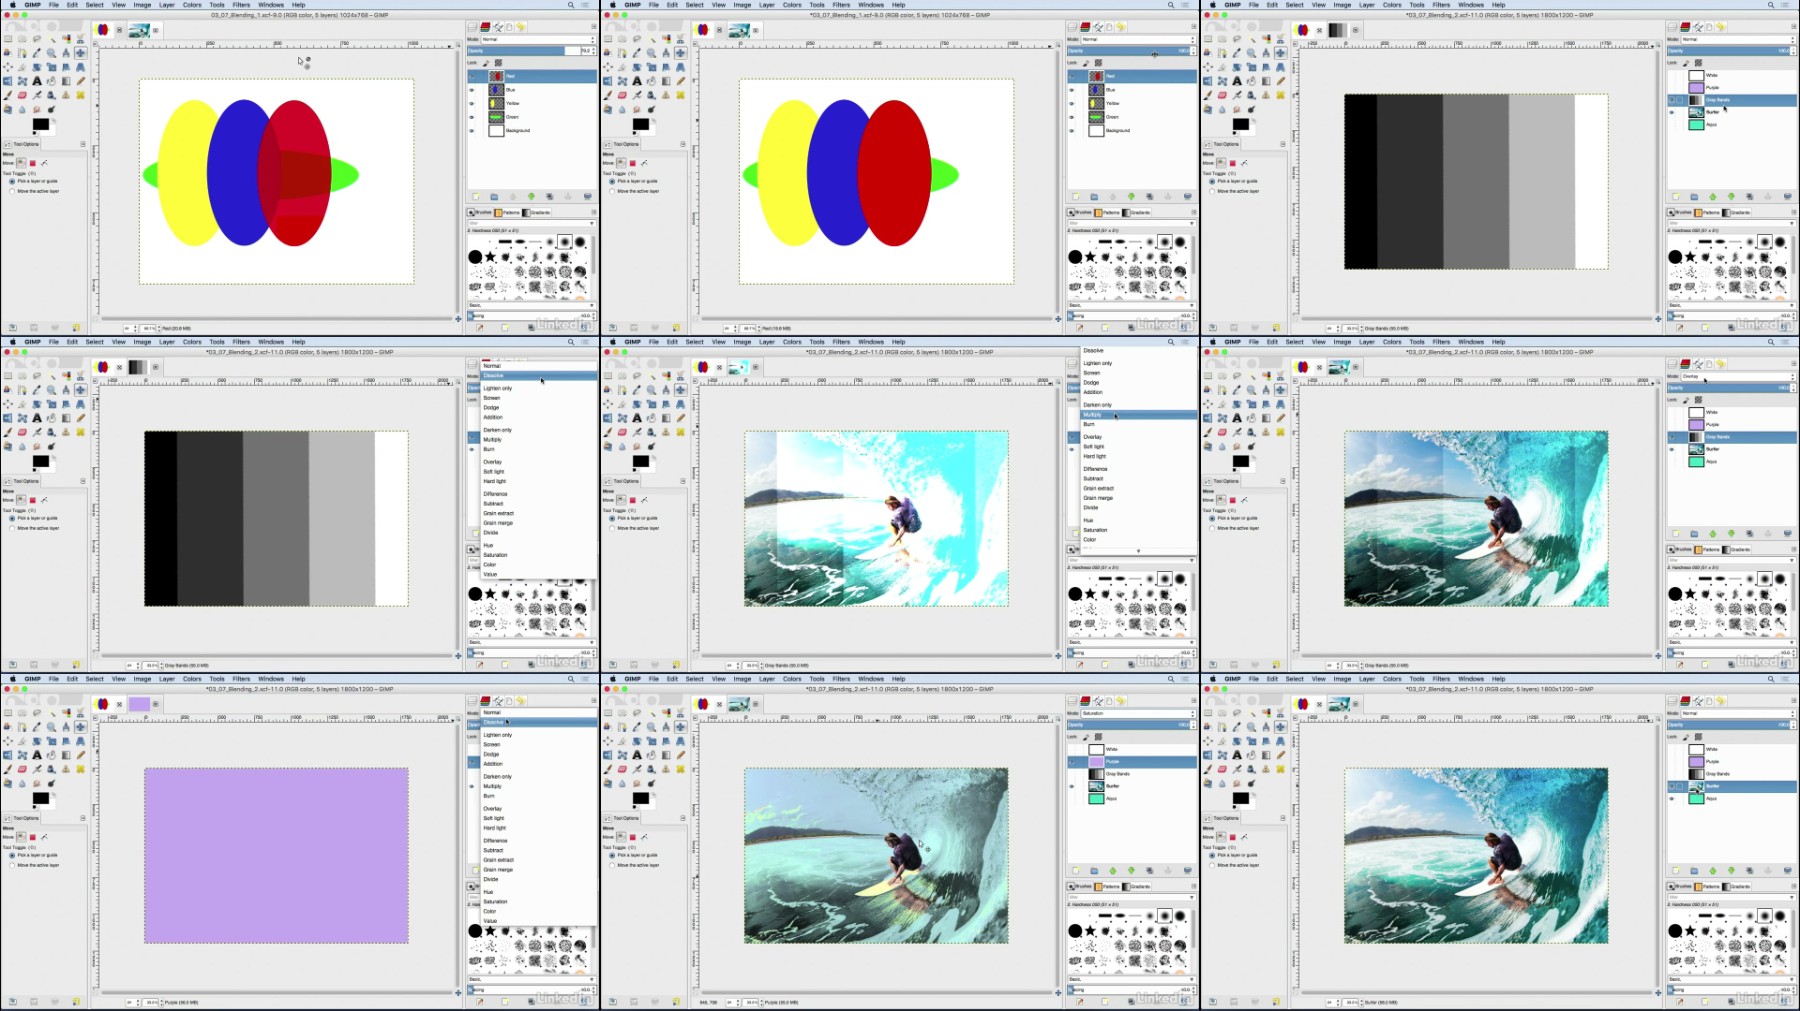Image resolution: width=1800 pixels, height=1011 pixels.
Task: Select the Text tool beside the purple canvas
Action: 37,755
